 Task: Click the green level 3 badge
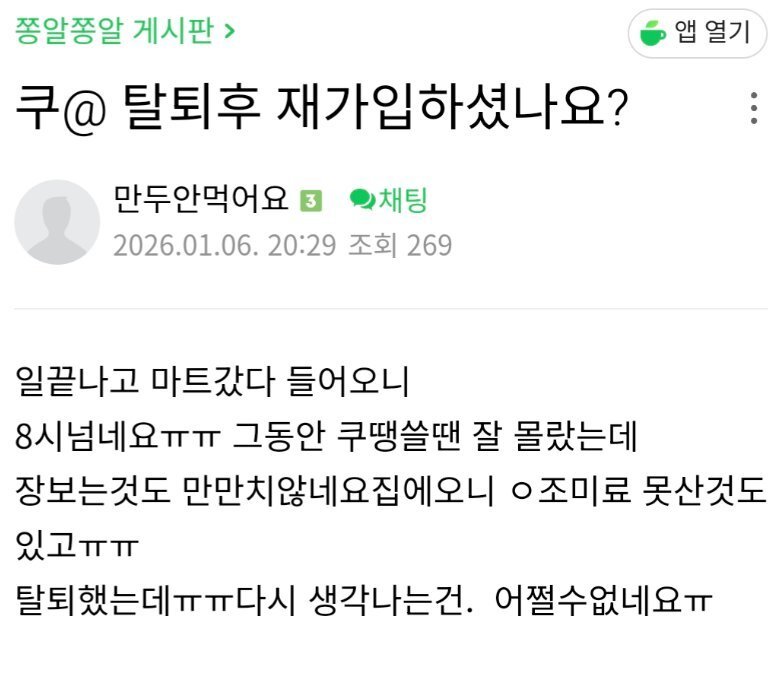tap(311, 201)
